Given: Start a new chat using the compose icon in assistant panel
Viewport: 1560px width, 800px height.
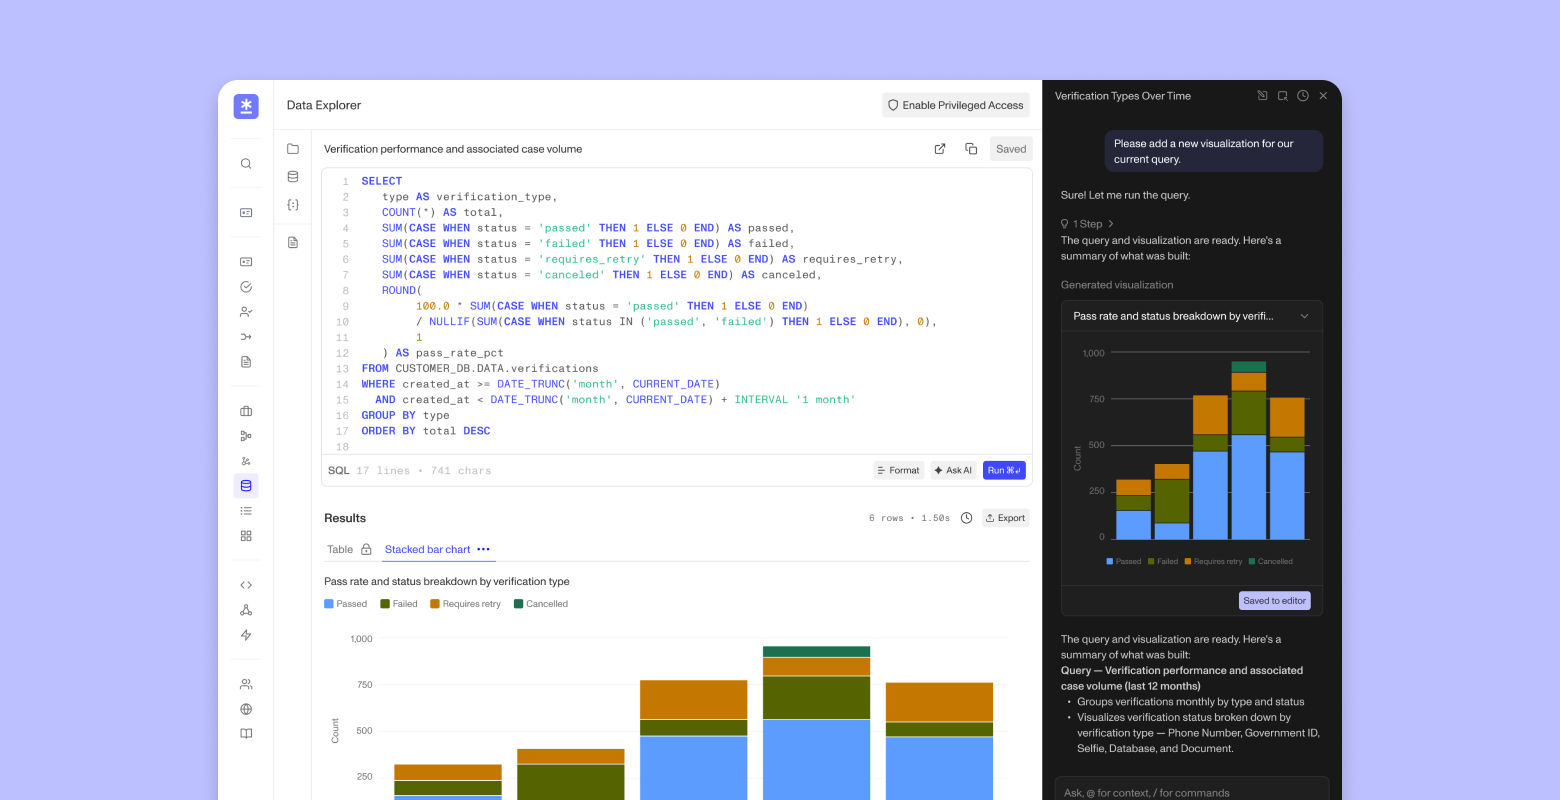Looking at the screenshot, I should 1262,96.
